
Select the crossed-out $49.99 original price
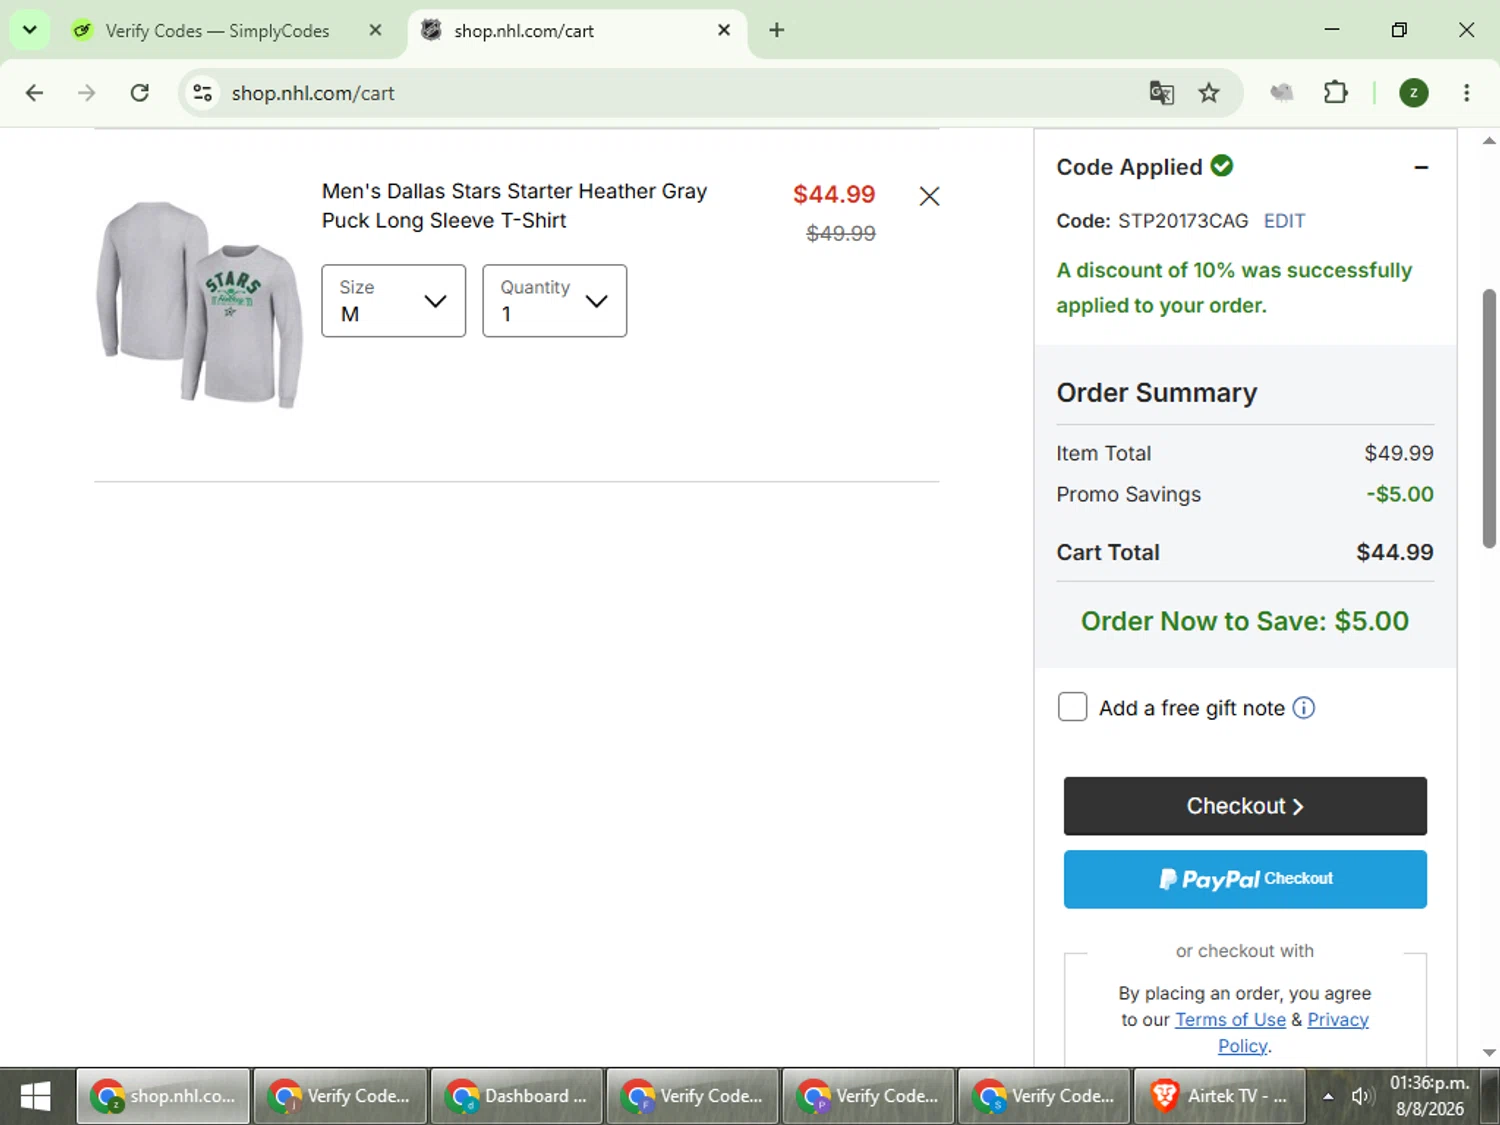coord(841,233)
